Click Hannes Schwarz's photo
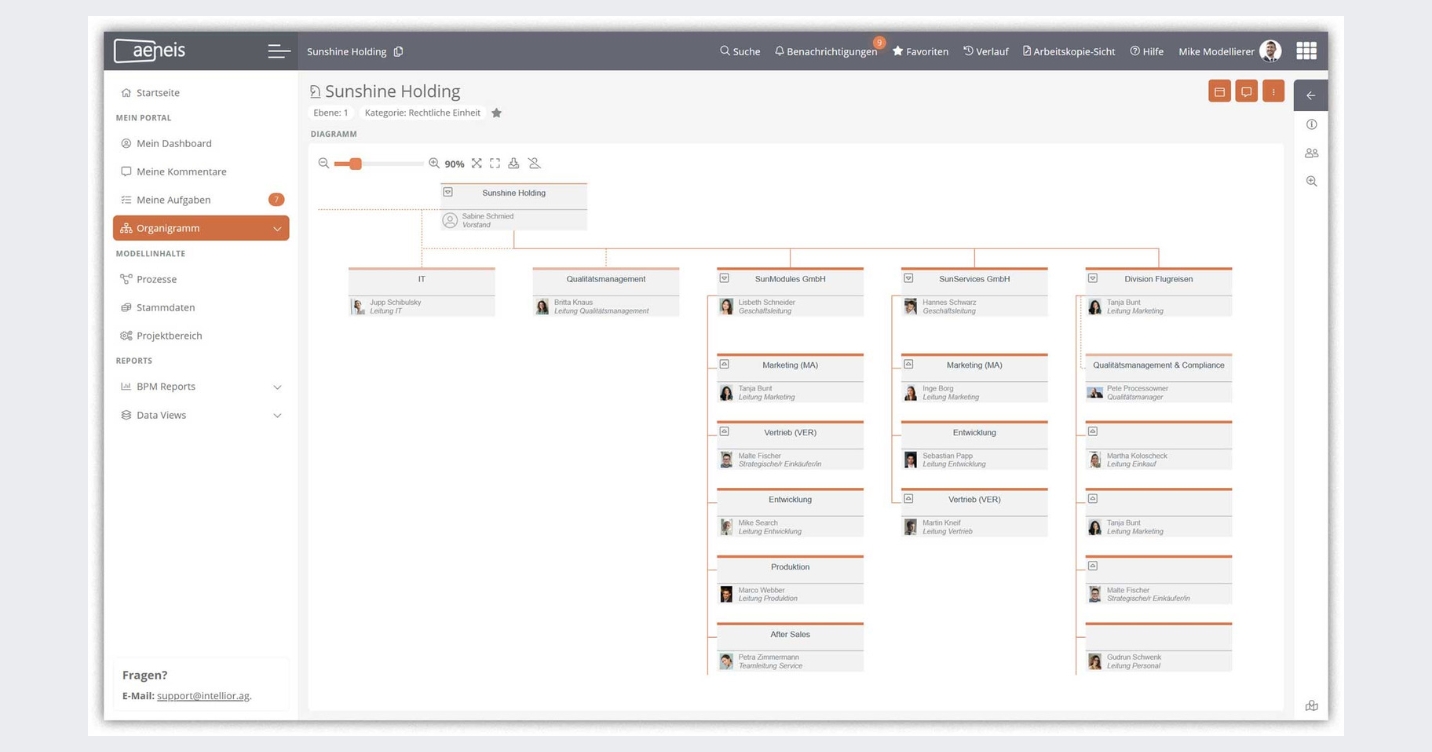The width and height of the screenshot is (1432, 752). click(910, 307)
